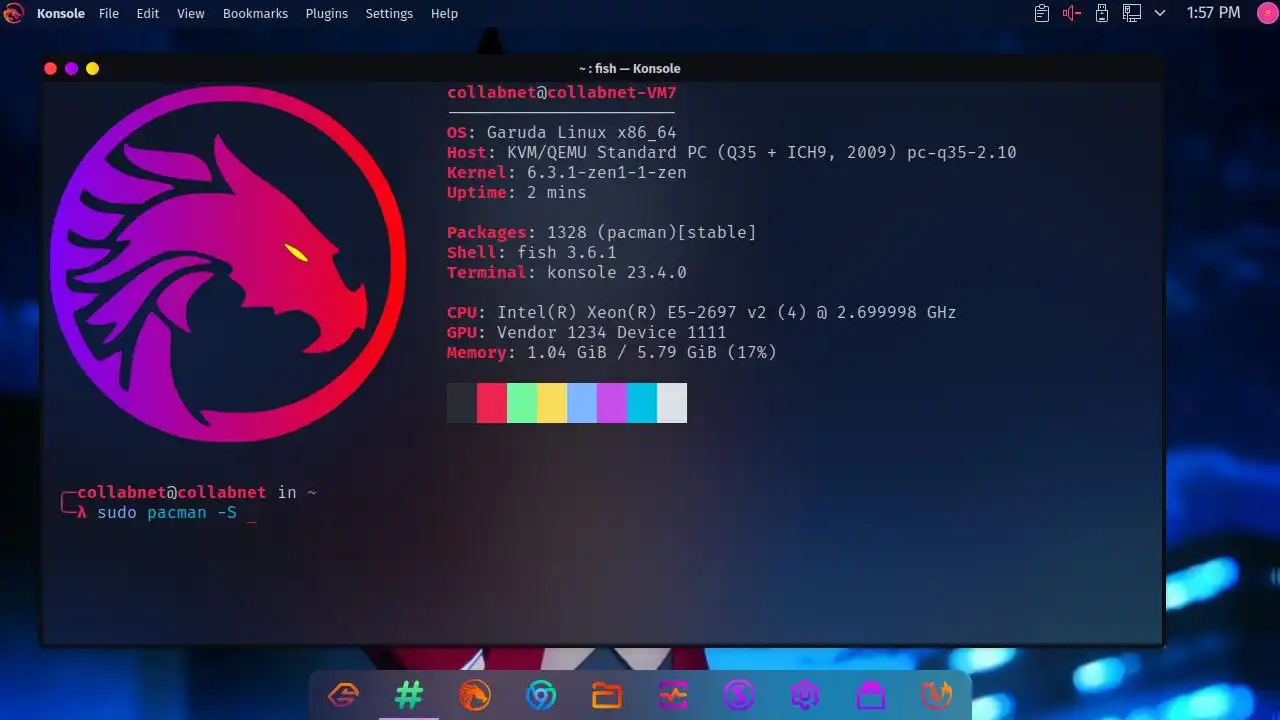This screenshot has height=720, width=1280.
Task: Expand the hidden system tray icons arrow
Action: [x=1160, y=13]
